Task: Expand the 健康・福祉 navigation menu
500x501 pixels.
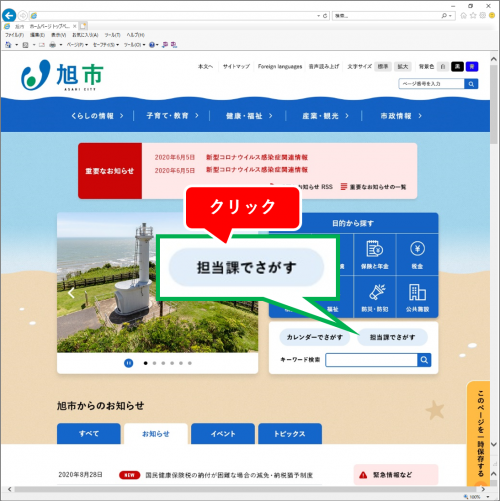Action: 249,116
